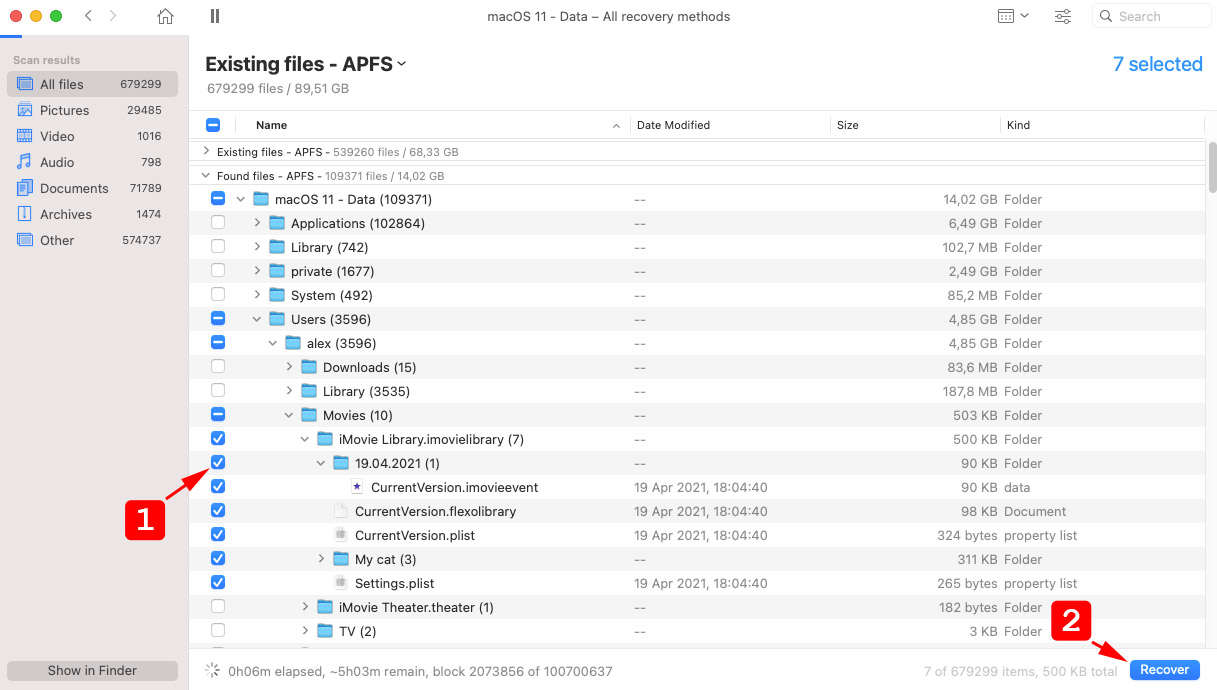Click the 19.04.2021 folder icon
Screen dimensions: 1217x690
click(341, 463)
